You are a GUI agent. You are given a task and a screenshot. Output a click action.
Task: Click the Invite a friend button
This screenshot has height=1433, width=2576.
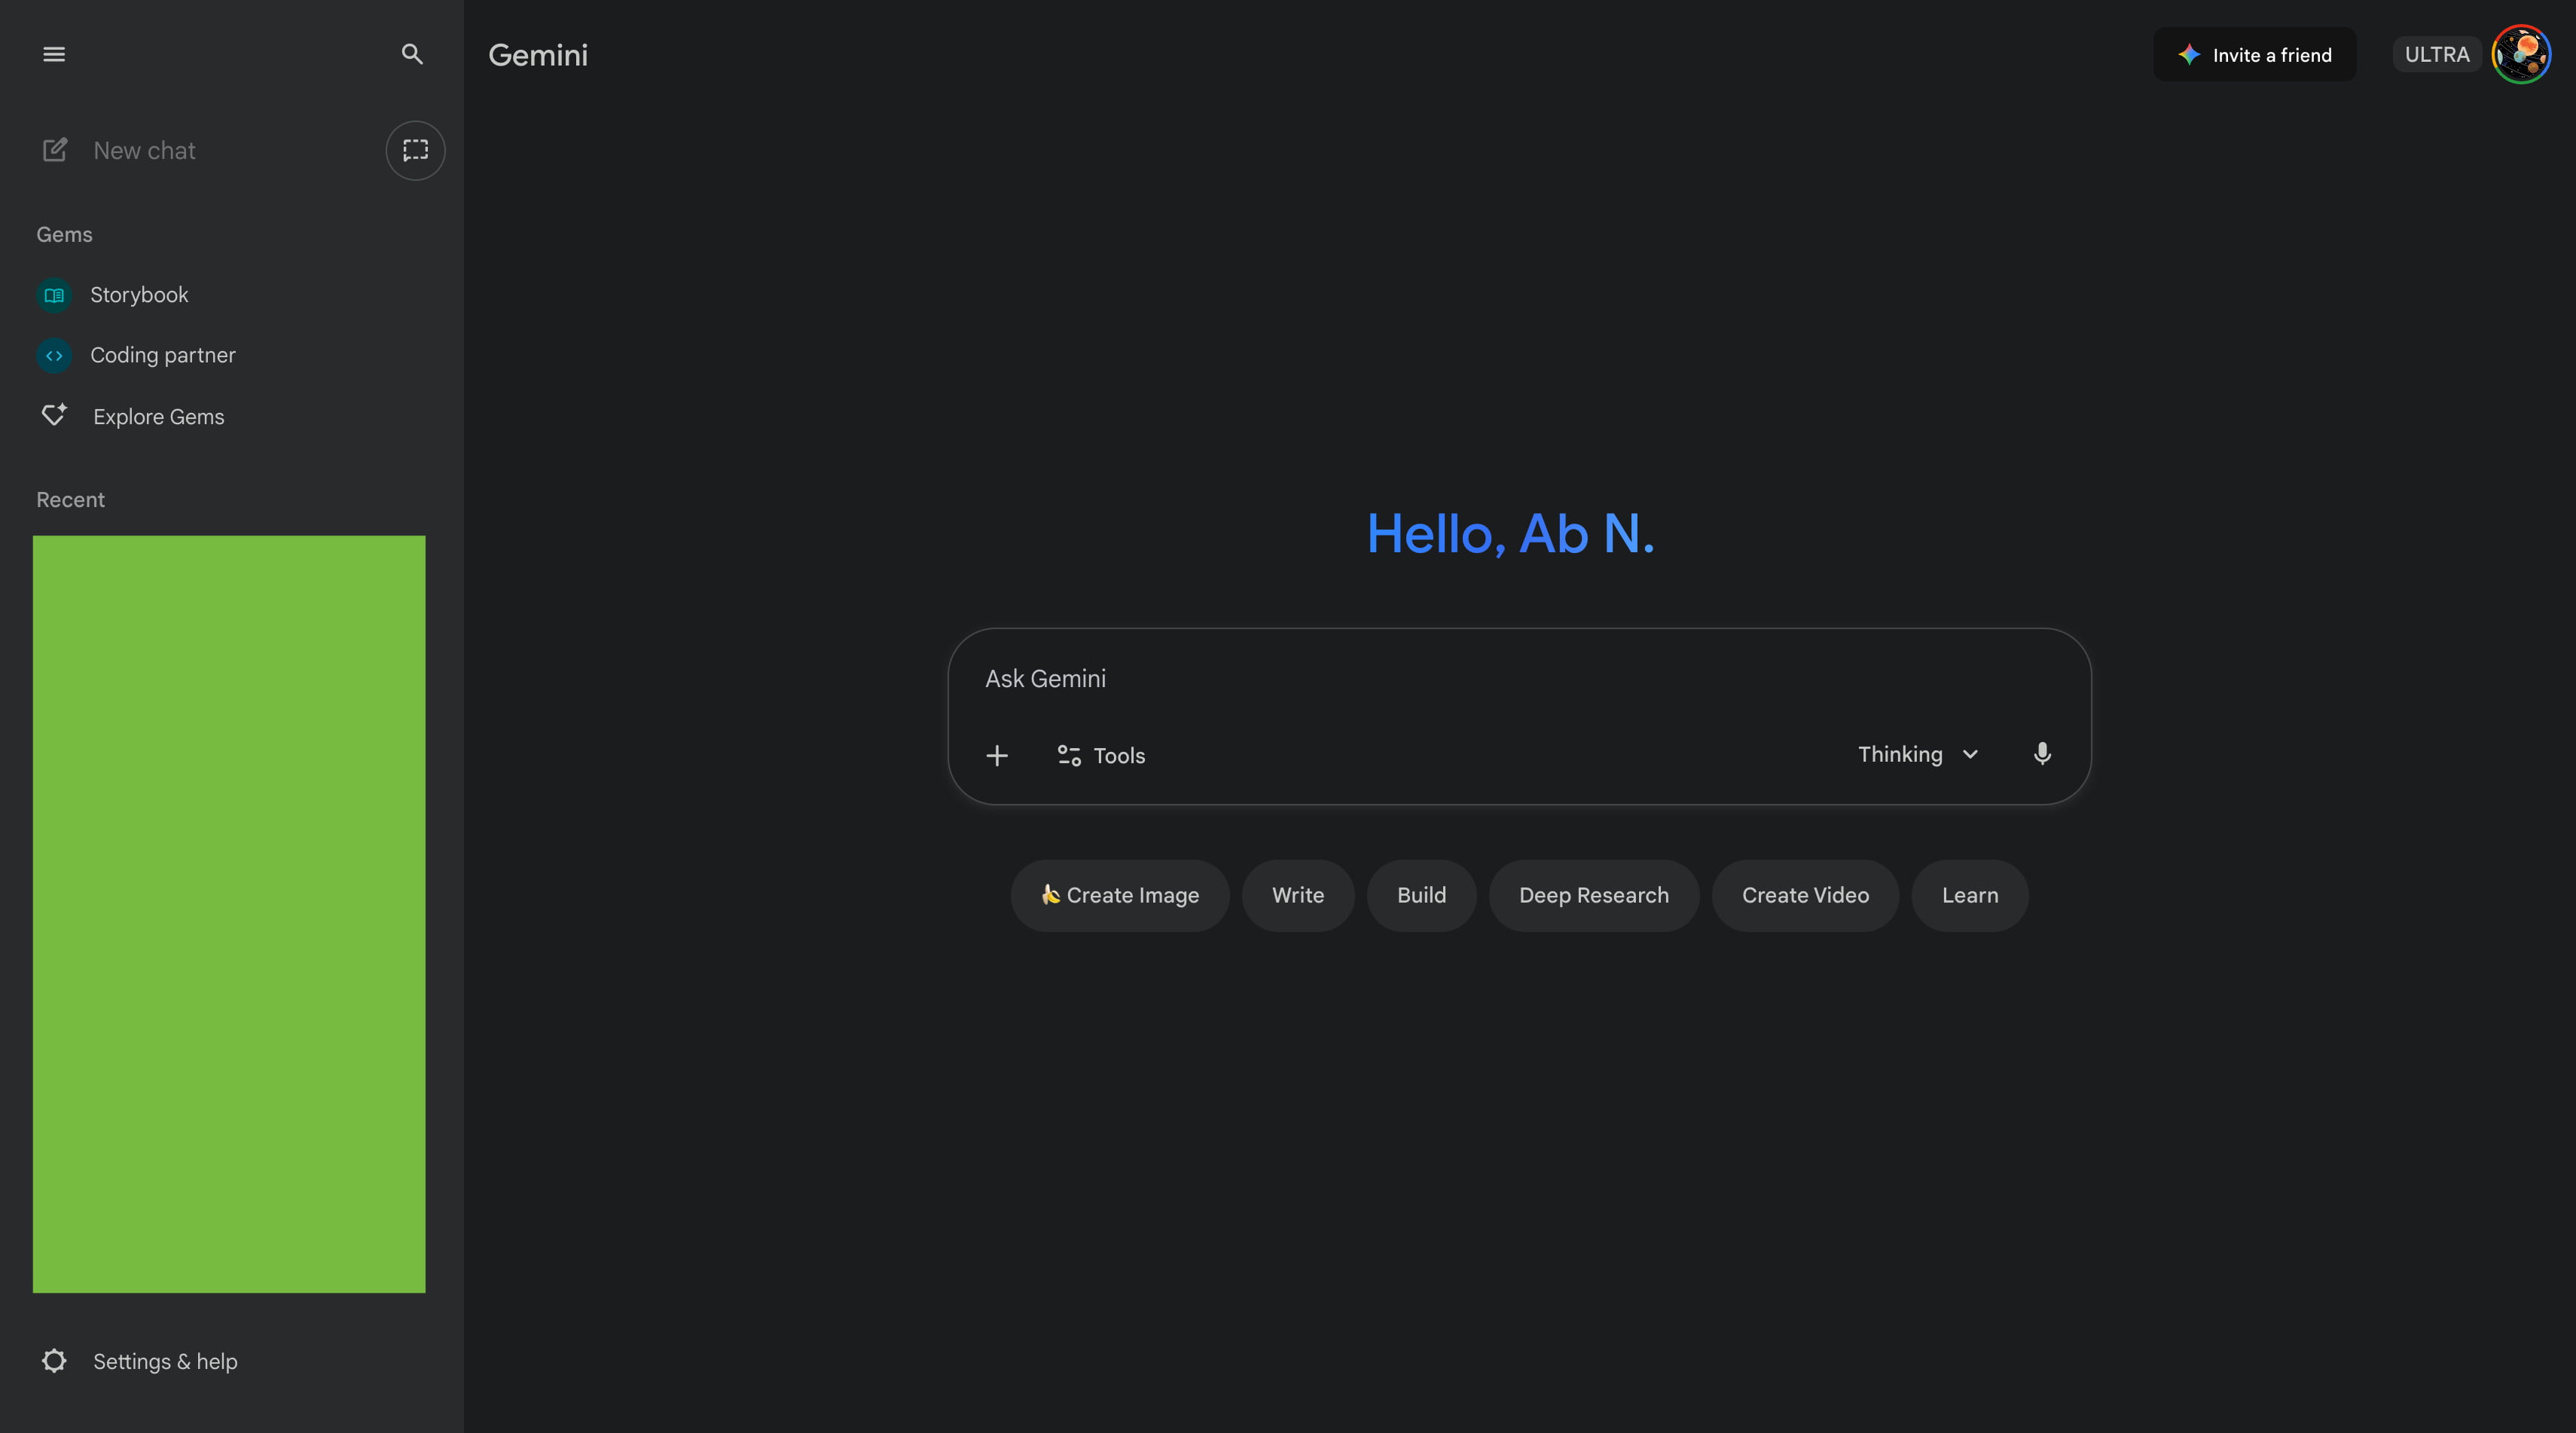click(2255, 54)
